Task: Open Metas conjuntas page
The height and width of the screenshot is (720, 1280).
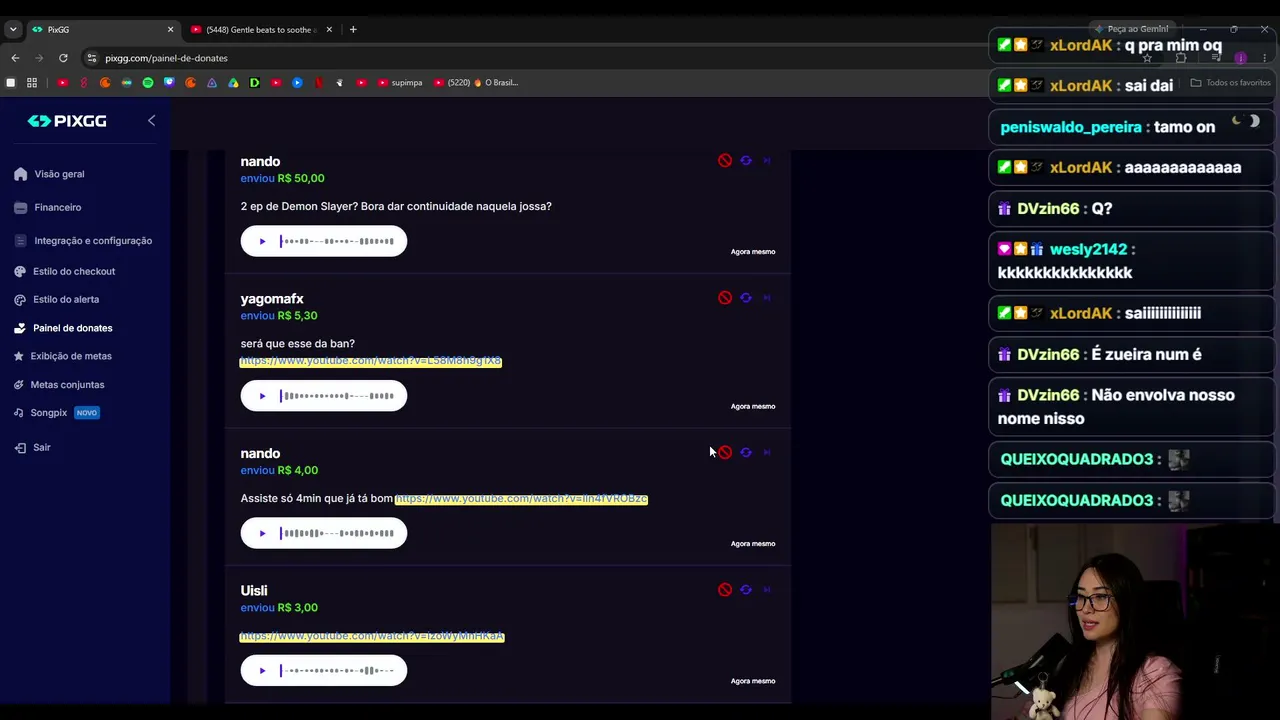Action: (59, 385)
